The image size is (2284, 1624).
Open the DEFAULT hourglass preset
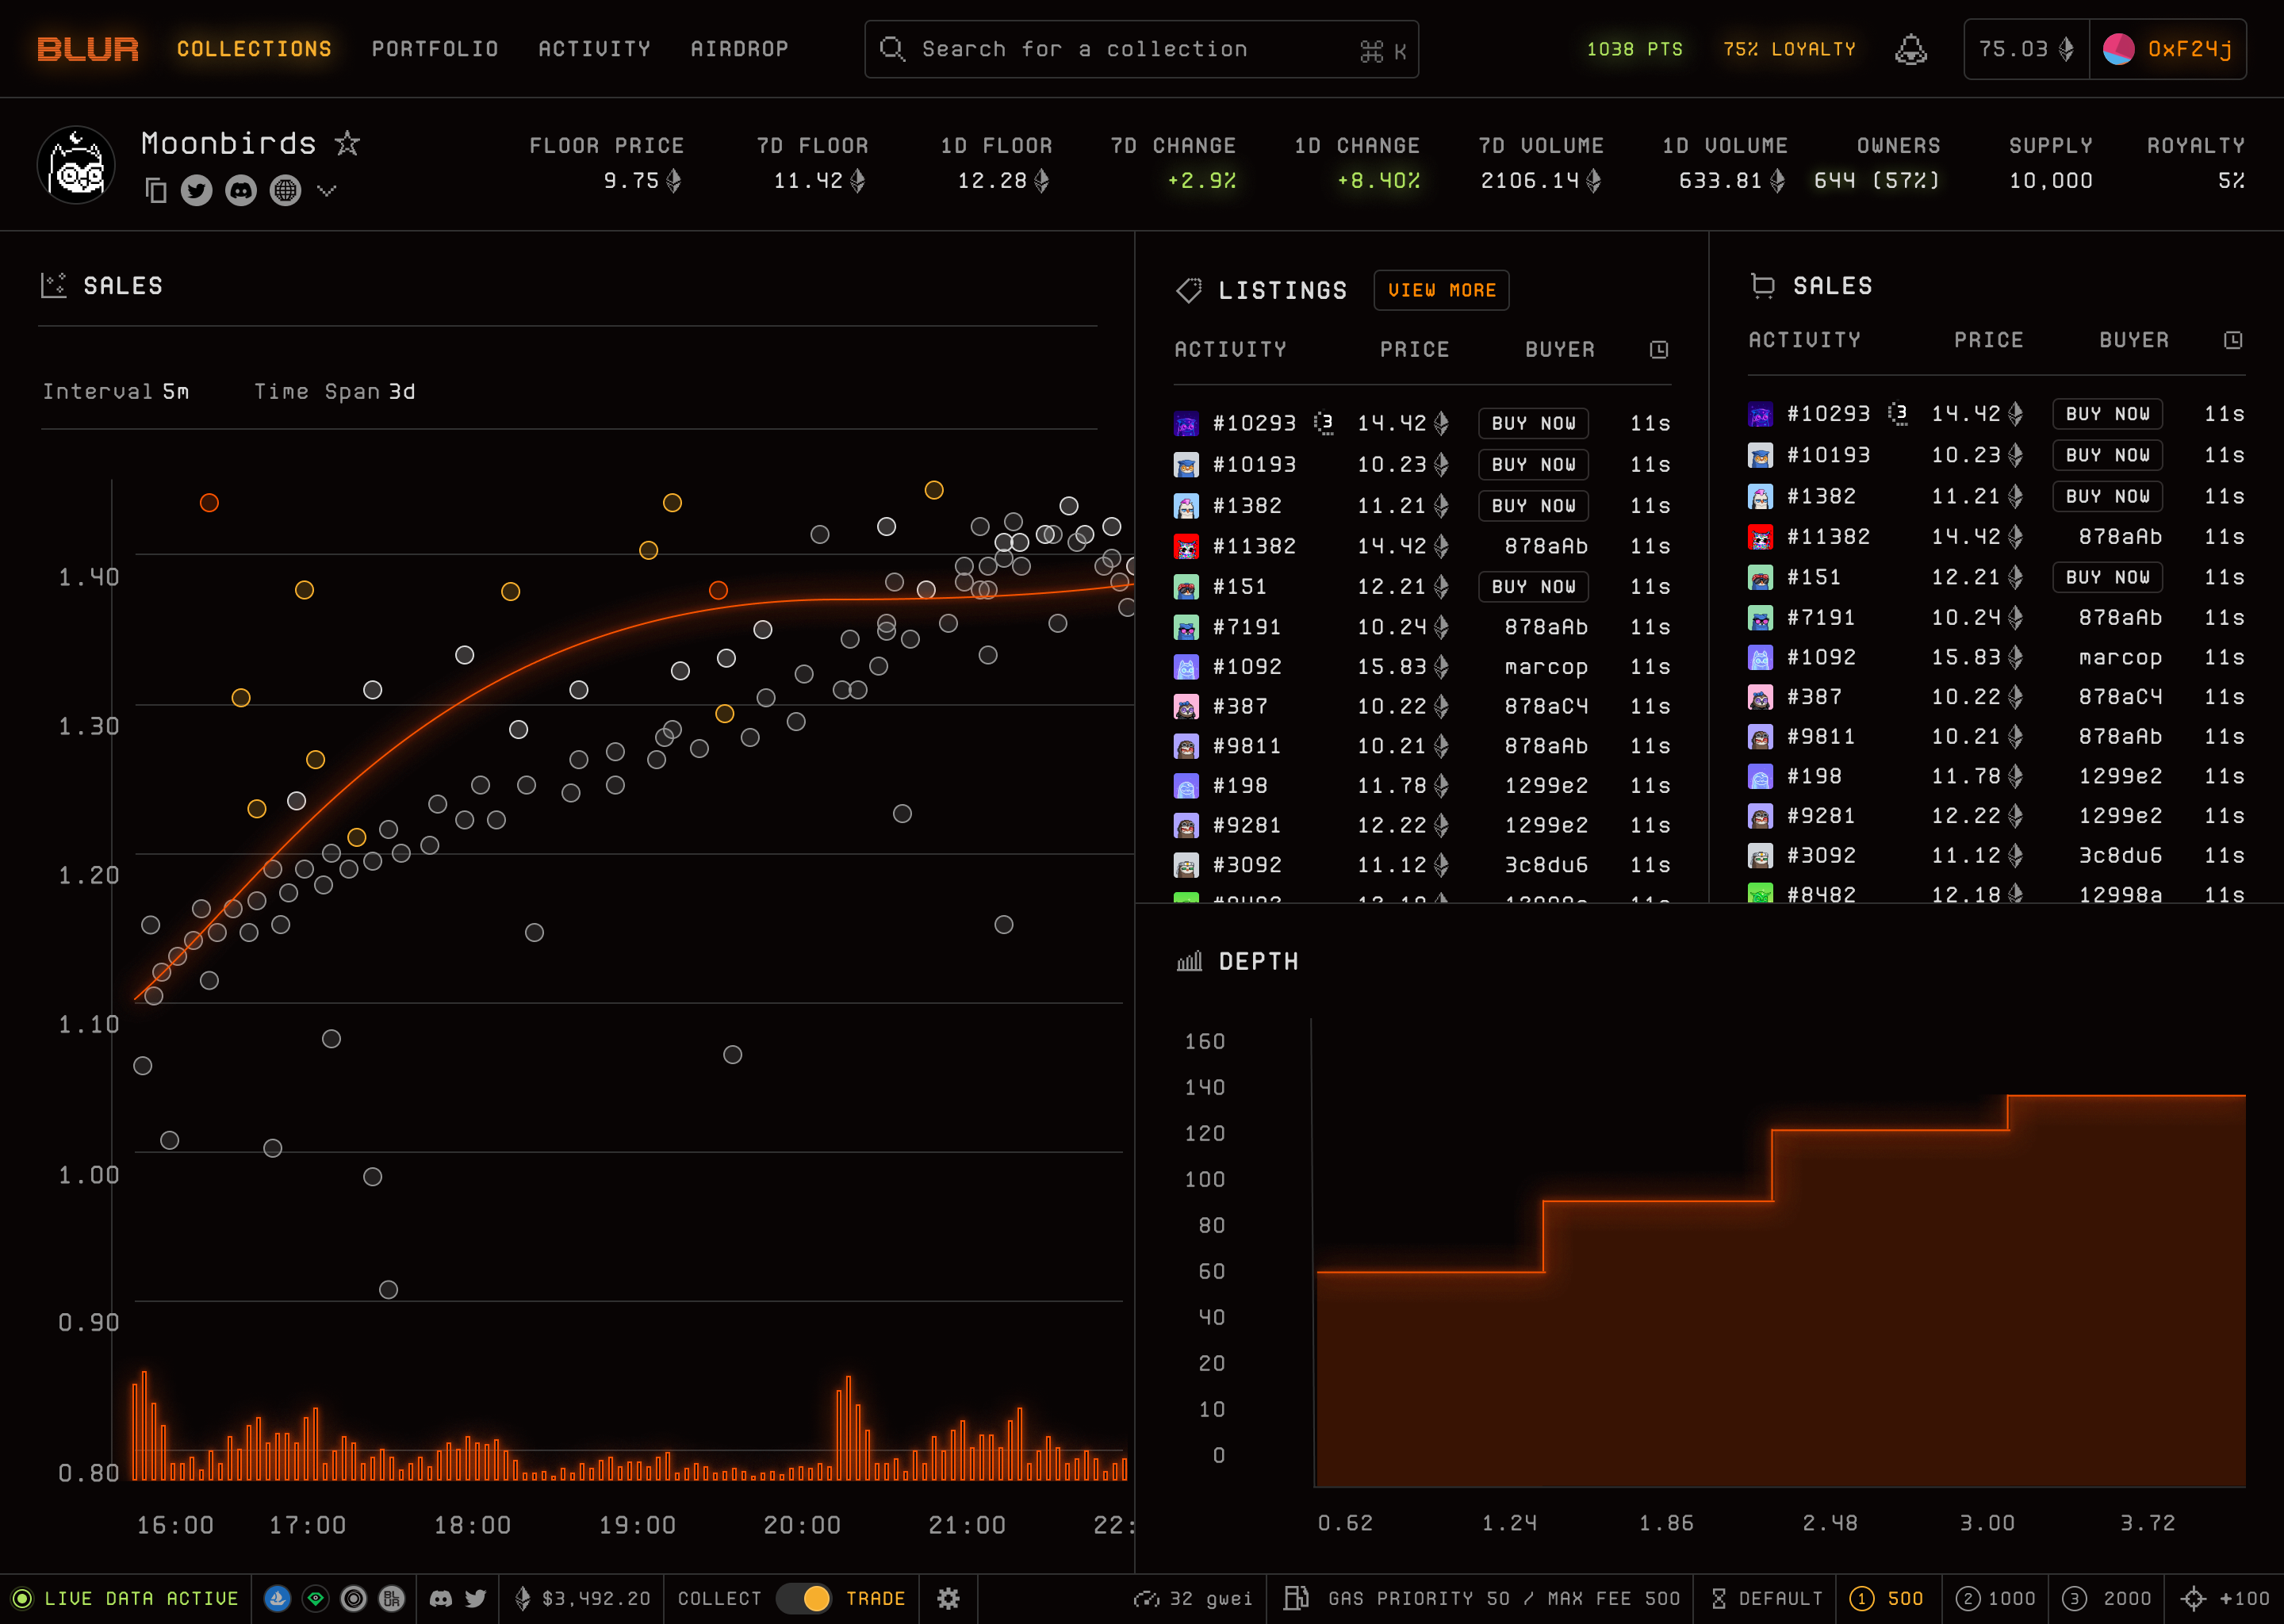pos(1766,1598)
